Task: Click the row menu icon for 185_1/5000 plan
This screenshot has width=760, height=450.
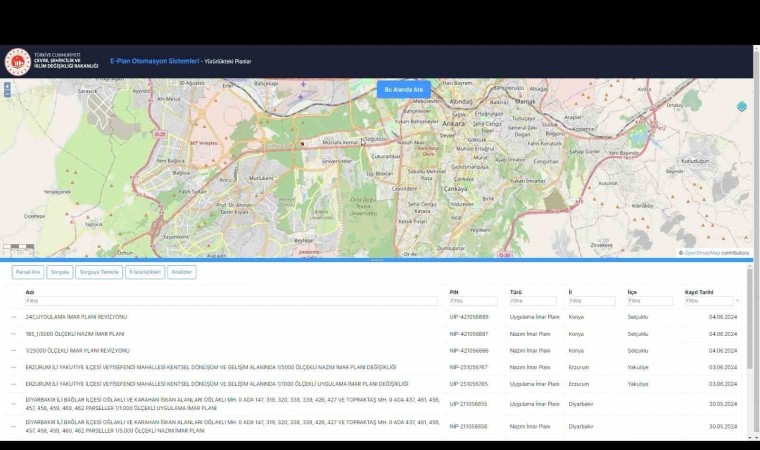Action: 14,334
